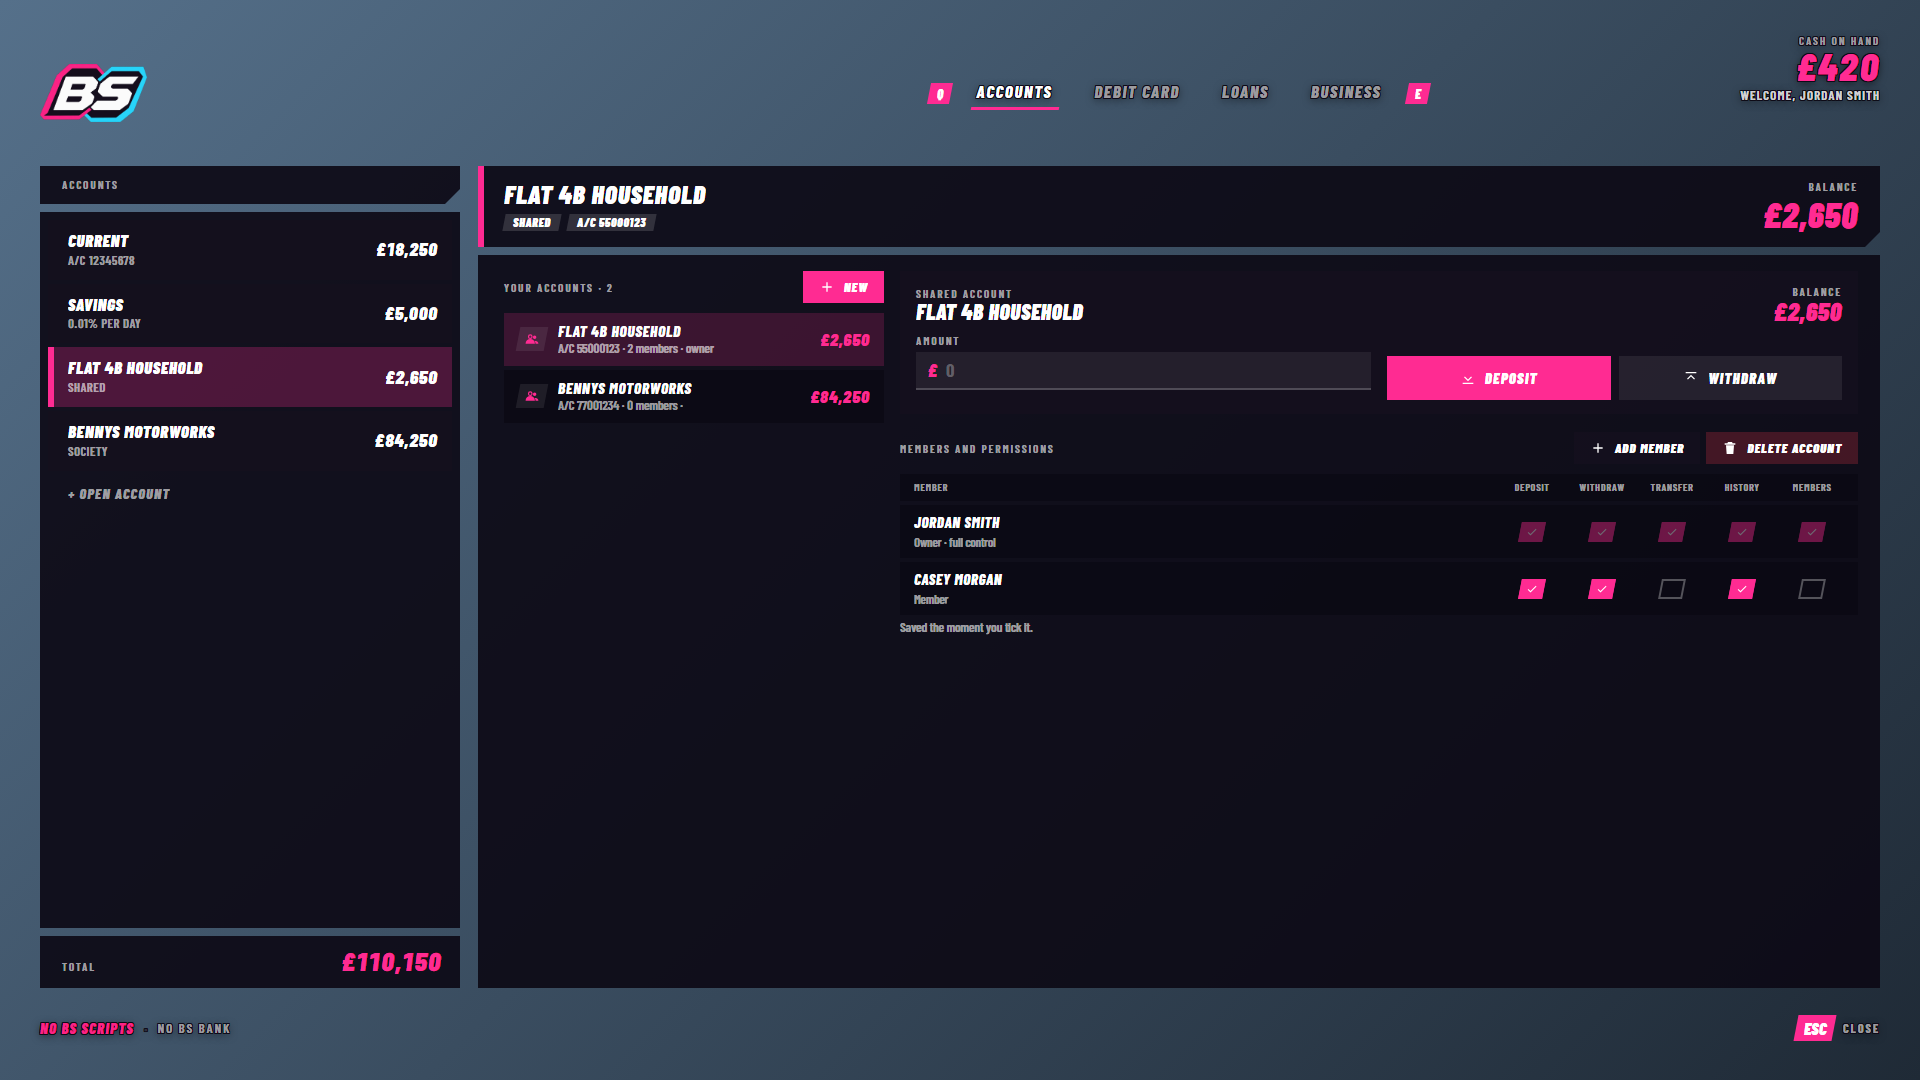
Task: Click the Flat 4B Household group icon
Action: [x=532, y=340]
